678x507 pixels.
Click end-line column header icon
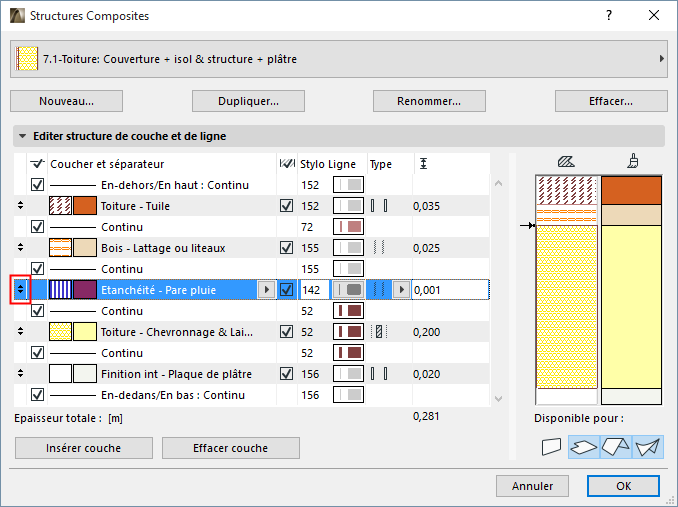(287, 163)
